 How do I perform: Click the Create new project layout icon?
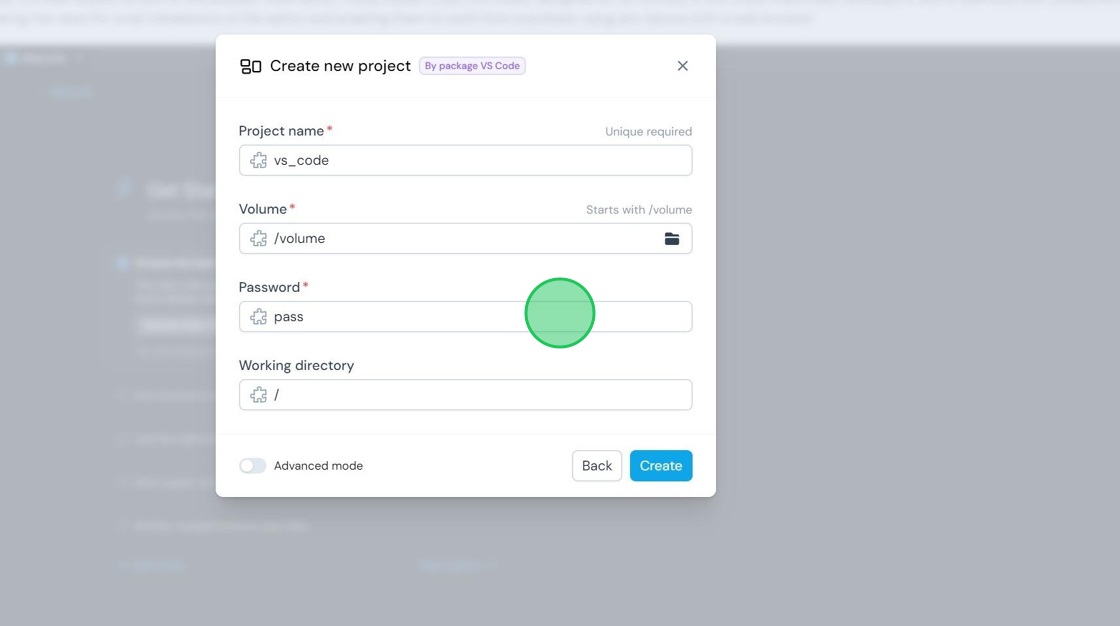250,66
